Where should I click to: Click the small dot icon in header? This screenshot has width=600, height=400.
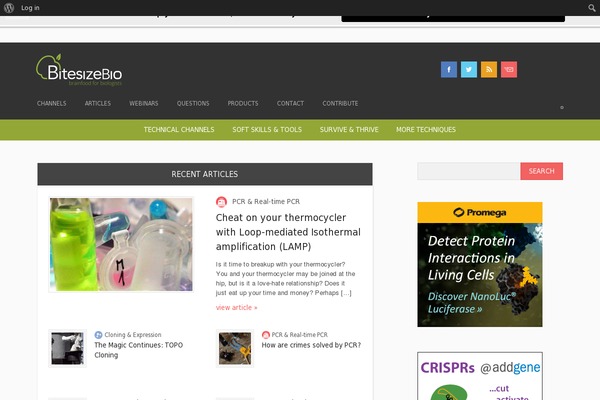tap(562, 108)
